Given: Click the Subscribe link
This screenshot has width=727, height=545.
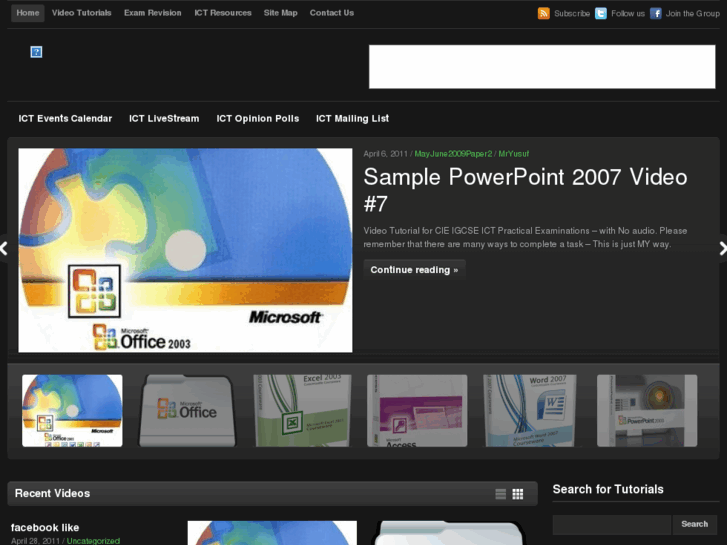Looking at the screenshot, I should [572, 13].
